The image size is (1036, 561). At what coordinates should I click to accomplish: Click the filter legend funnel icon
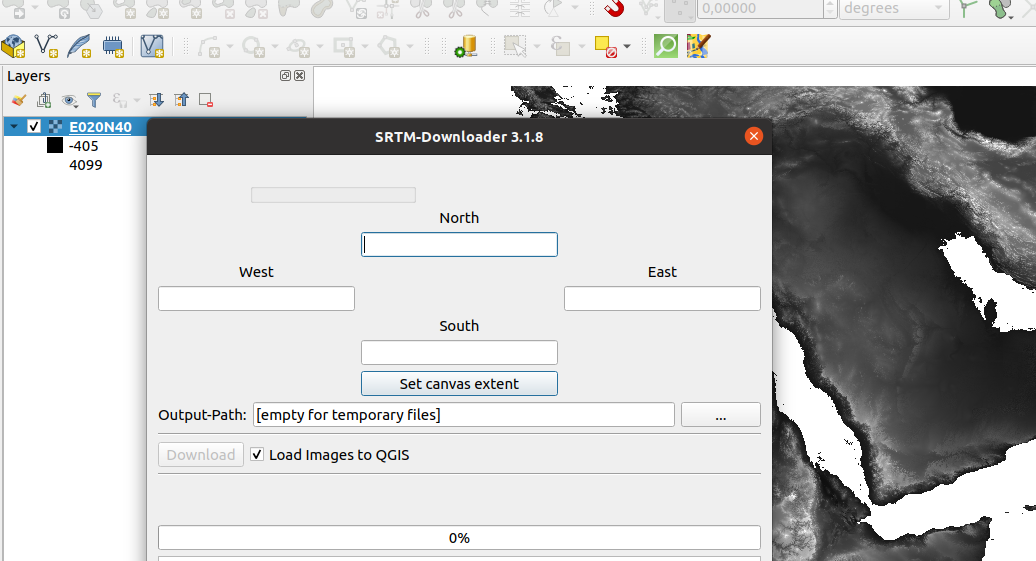click(x=94, y=100)
